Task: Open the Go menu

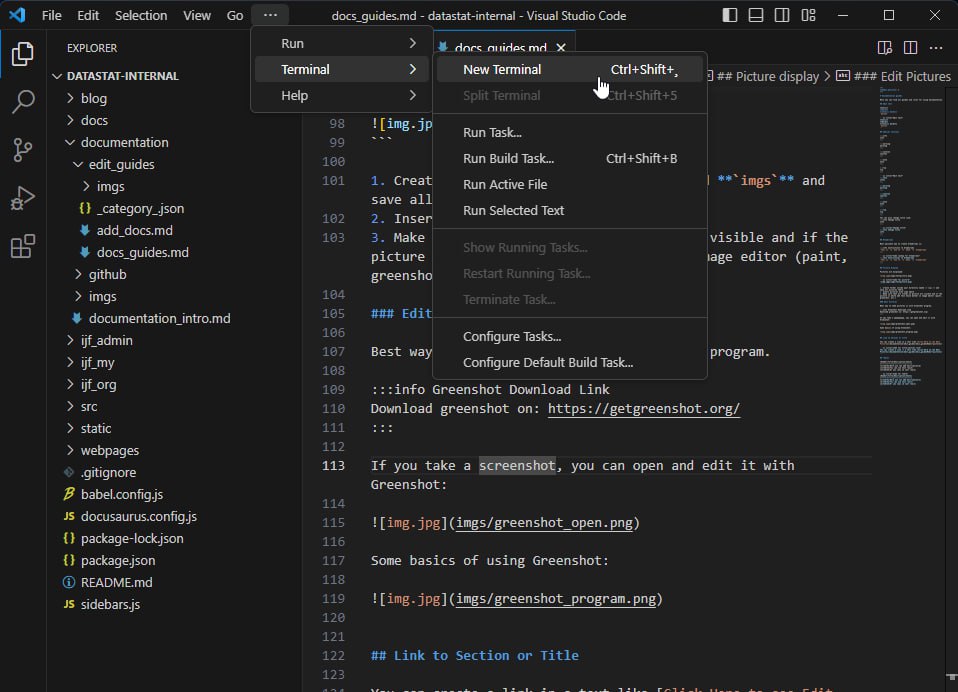Action: tap(235, 15)
